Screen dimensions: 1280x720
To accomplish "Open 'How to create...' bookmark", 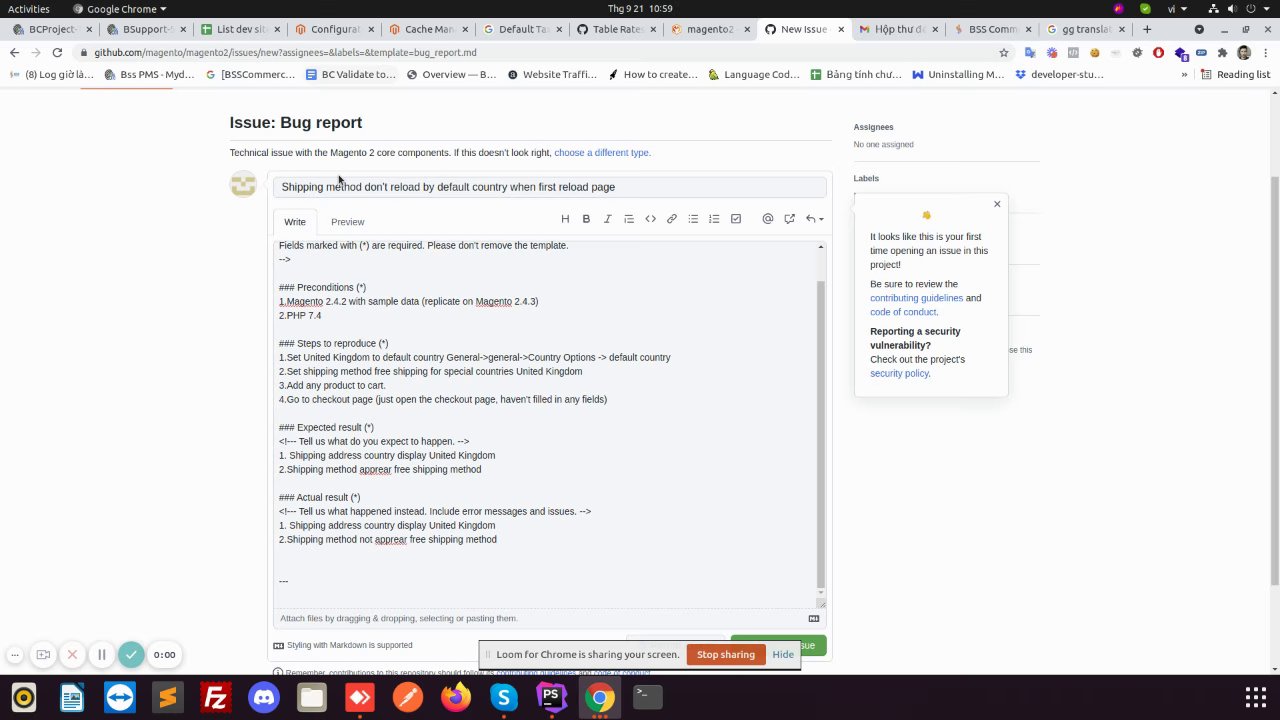I will (x=653, y=74).
